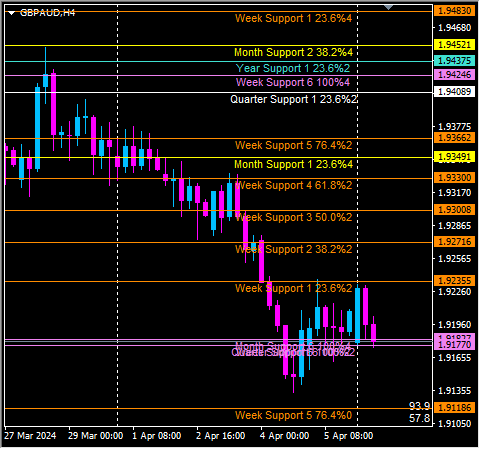The image size is (480, 449).
Task: Select the 1.91770 violet price label
Action: pyautogui.click(x=454, y=345)
